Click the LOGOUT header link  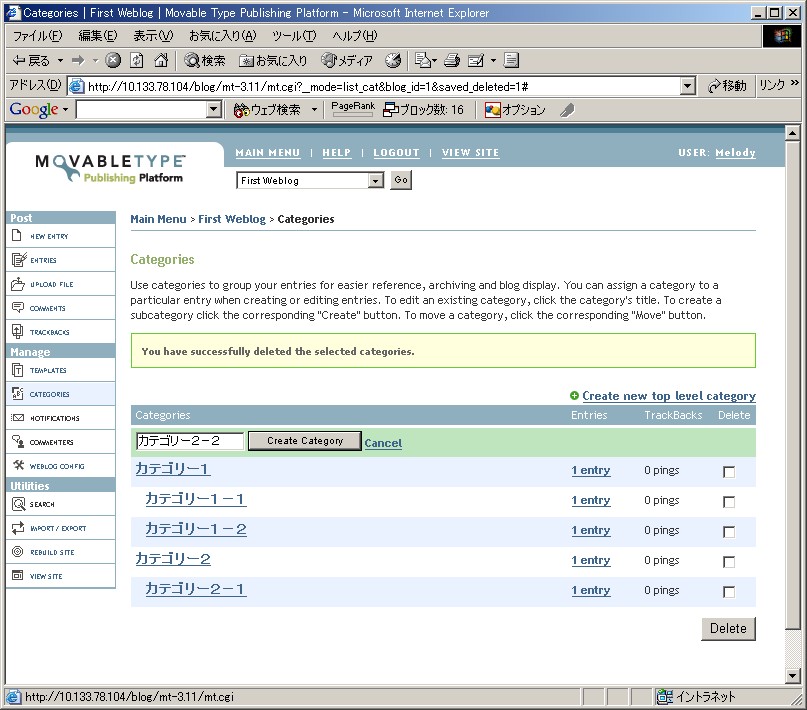pyautogui.click(x=396, y=153)
